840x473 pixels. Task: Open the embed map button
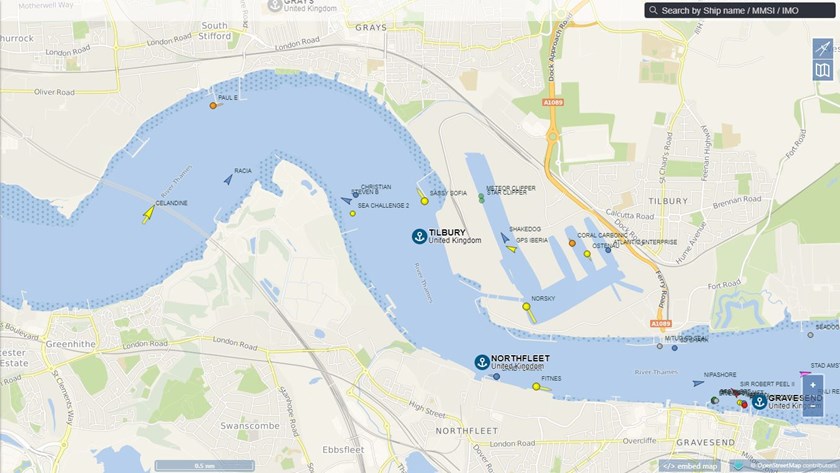tap(690, 466)
